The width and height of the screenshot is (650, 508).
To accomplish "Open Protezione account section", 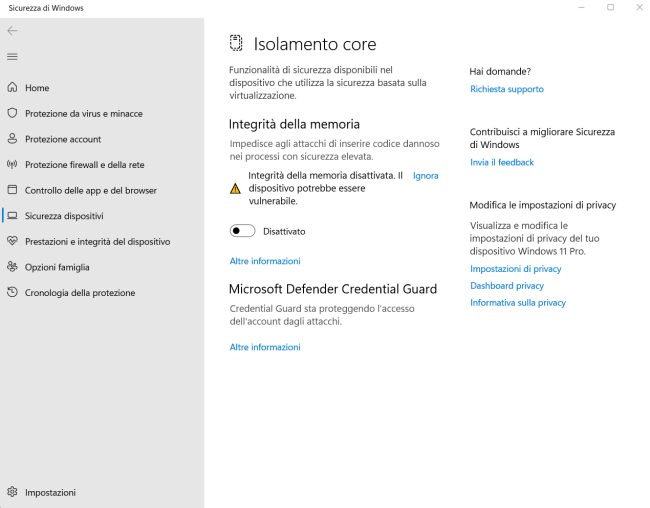I will (102, 139).
